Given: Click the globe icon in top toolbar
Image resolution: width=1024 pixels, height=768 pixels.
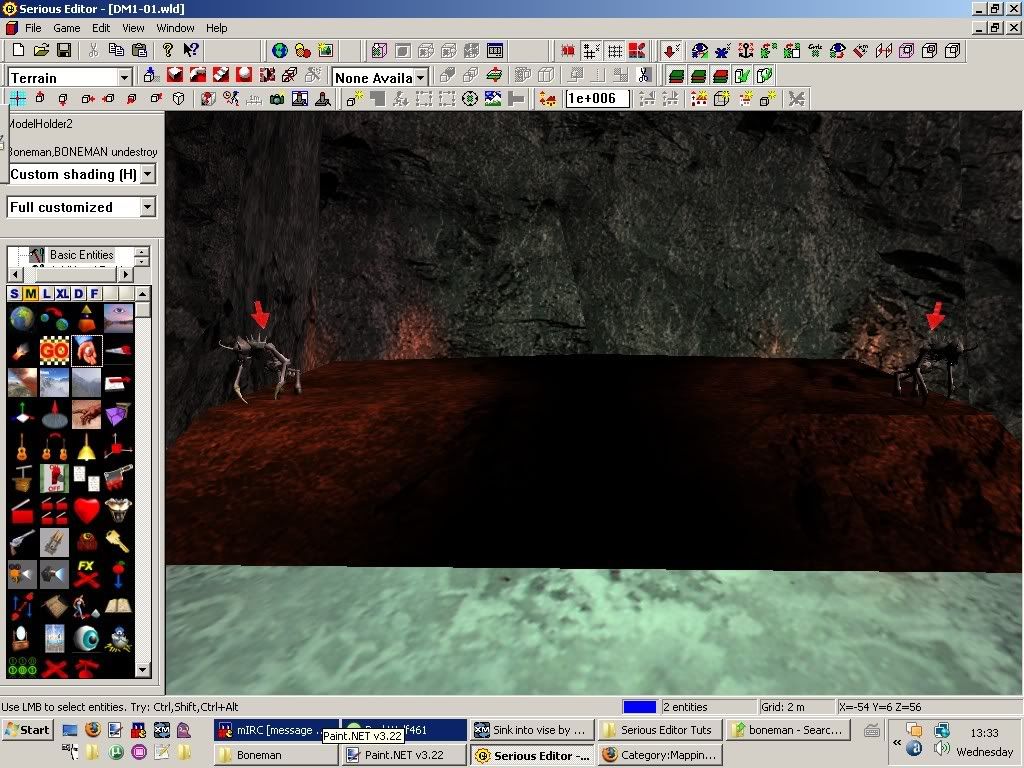Looking at the screenshot, I should click(x=280, y=50).
